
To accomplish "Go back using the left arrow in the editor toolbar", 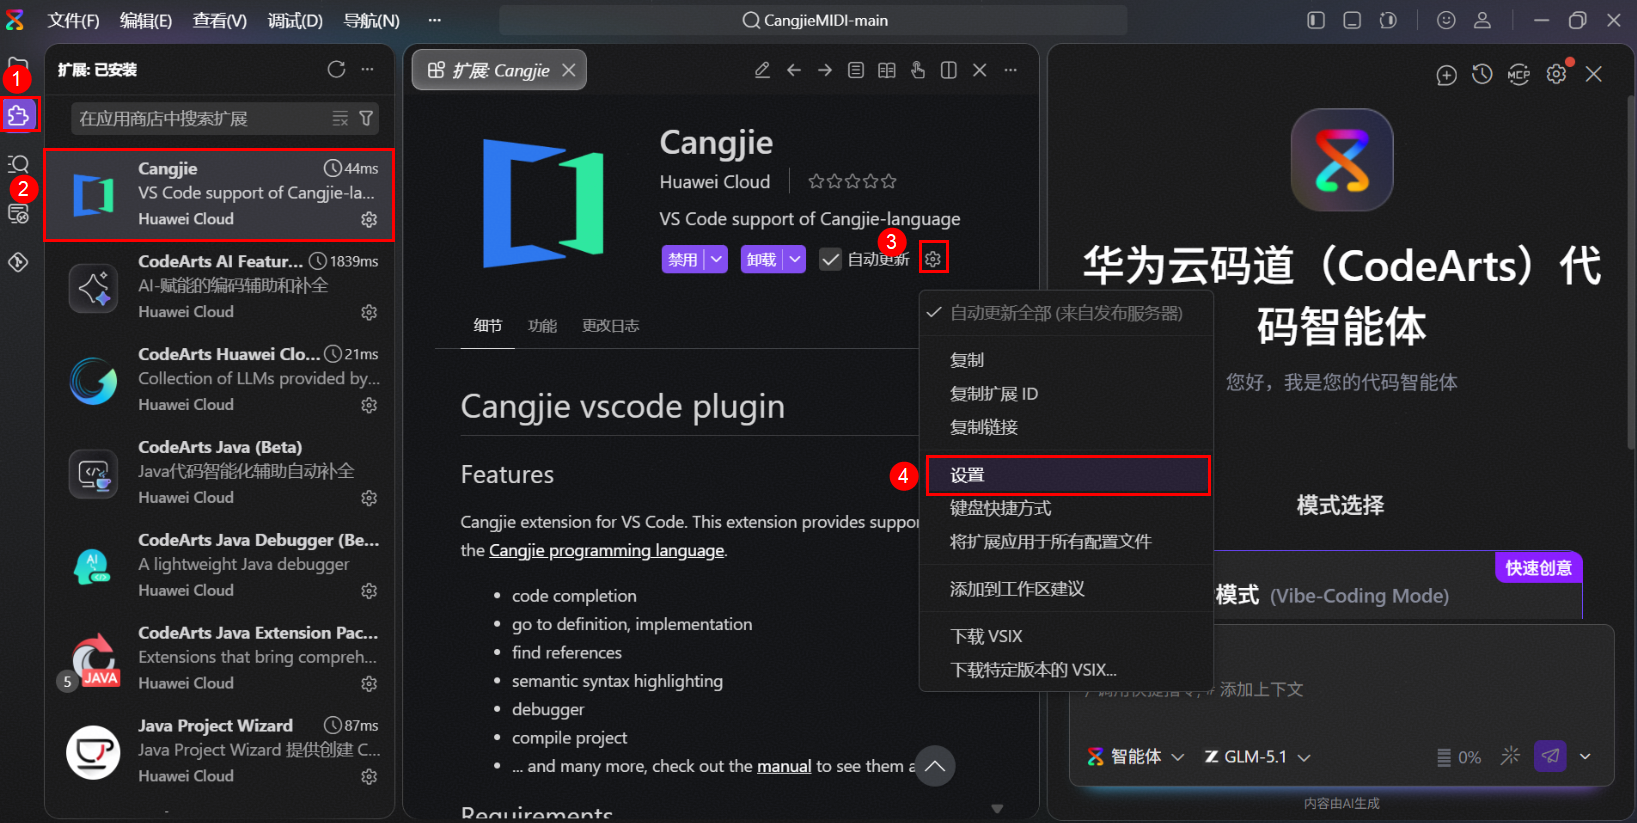I will (x=794, y=70).
